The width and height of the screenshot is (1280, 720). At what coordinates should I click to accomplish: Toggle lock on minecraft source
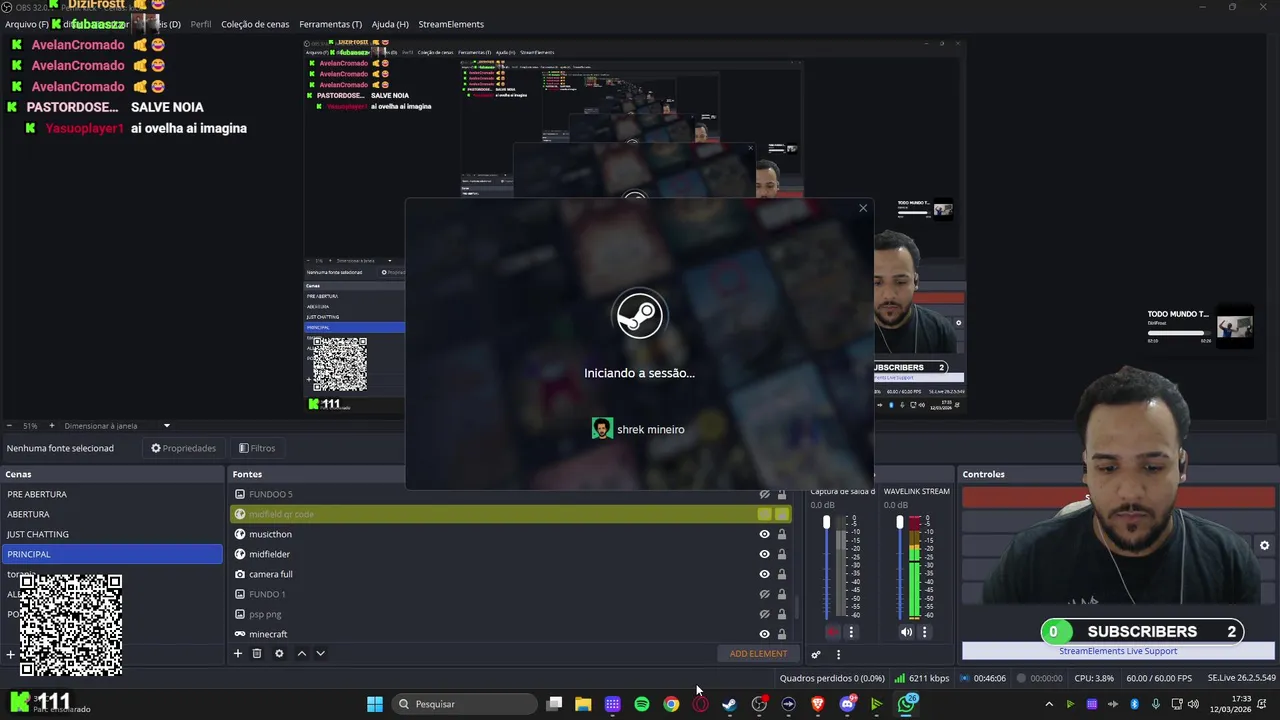tap(782, 634)
